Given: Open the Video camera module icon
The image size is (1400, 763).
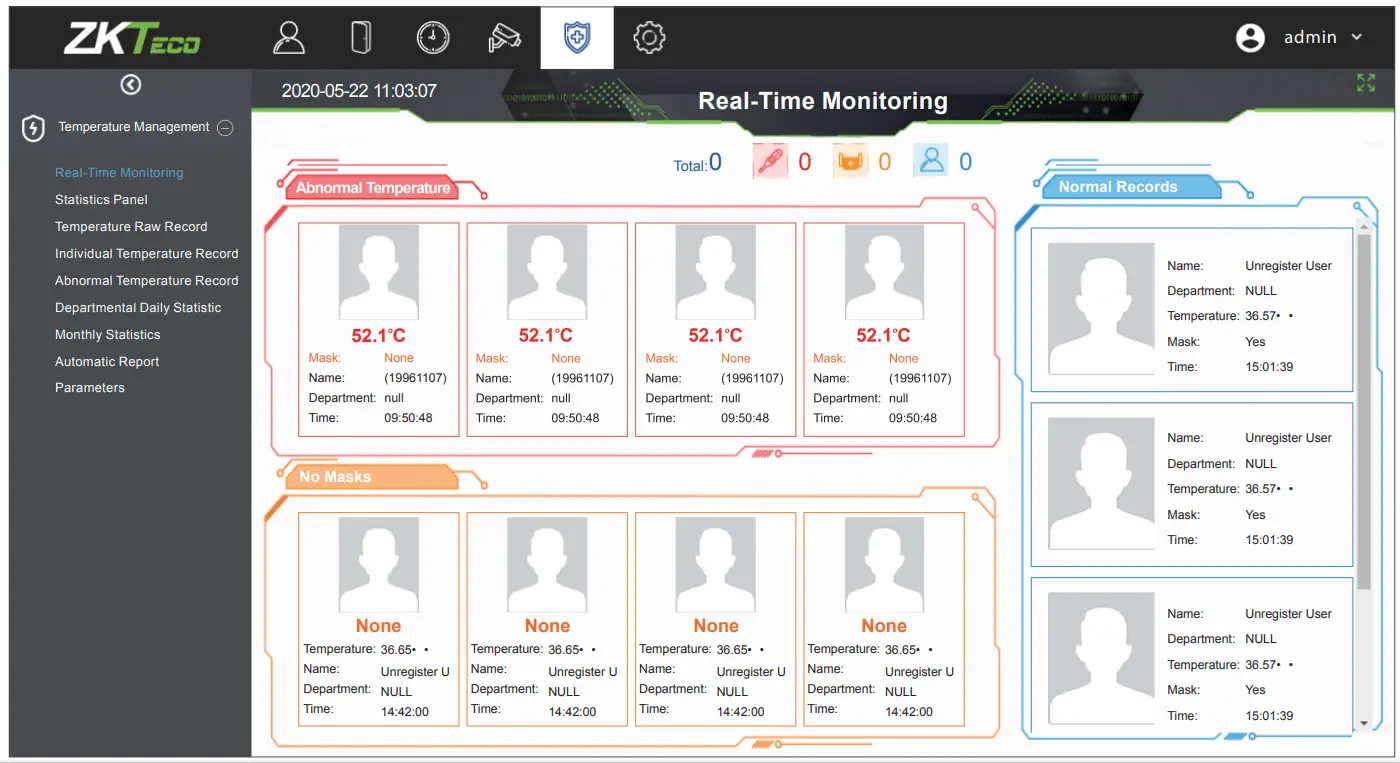Looking at the screenshot, I should click(505, 38).
